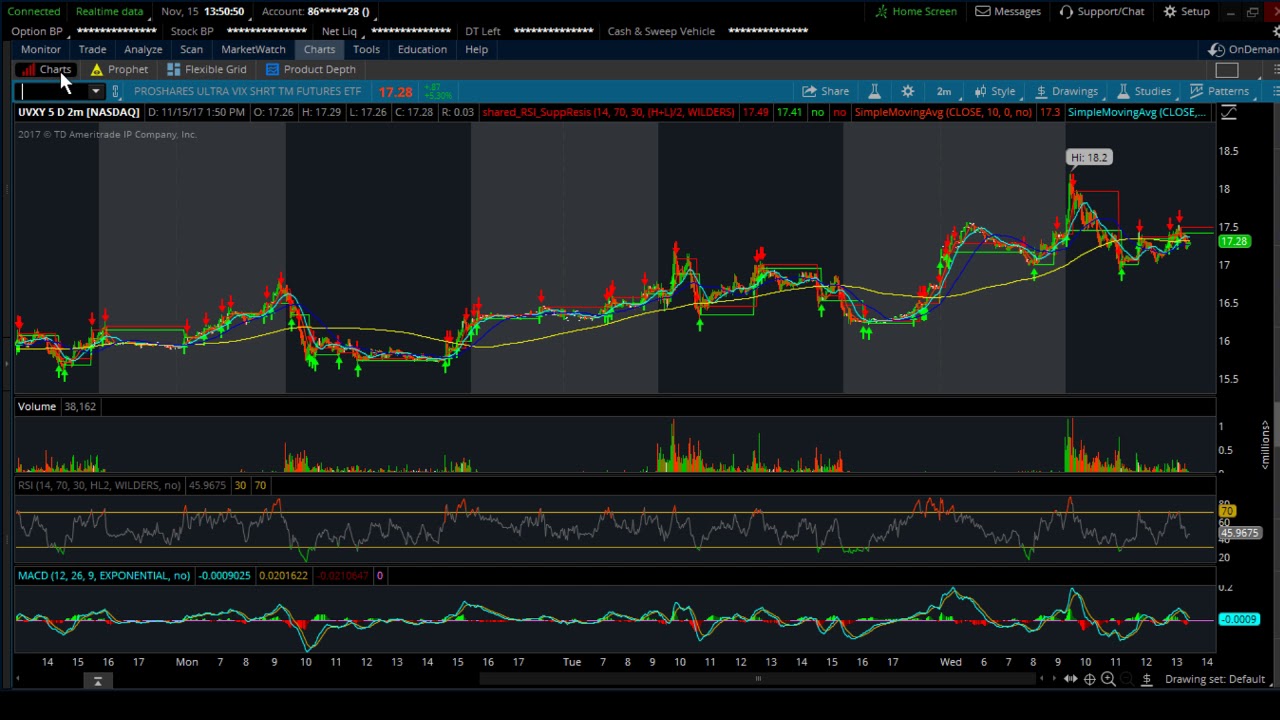
Task: Toggle the pan left-right arrows icon
Action: tap(1070, 679)
